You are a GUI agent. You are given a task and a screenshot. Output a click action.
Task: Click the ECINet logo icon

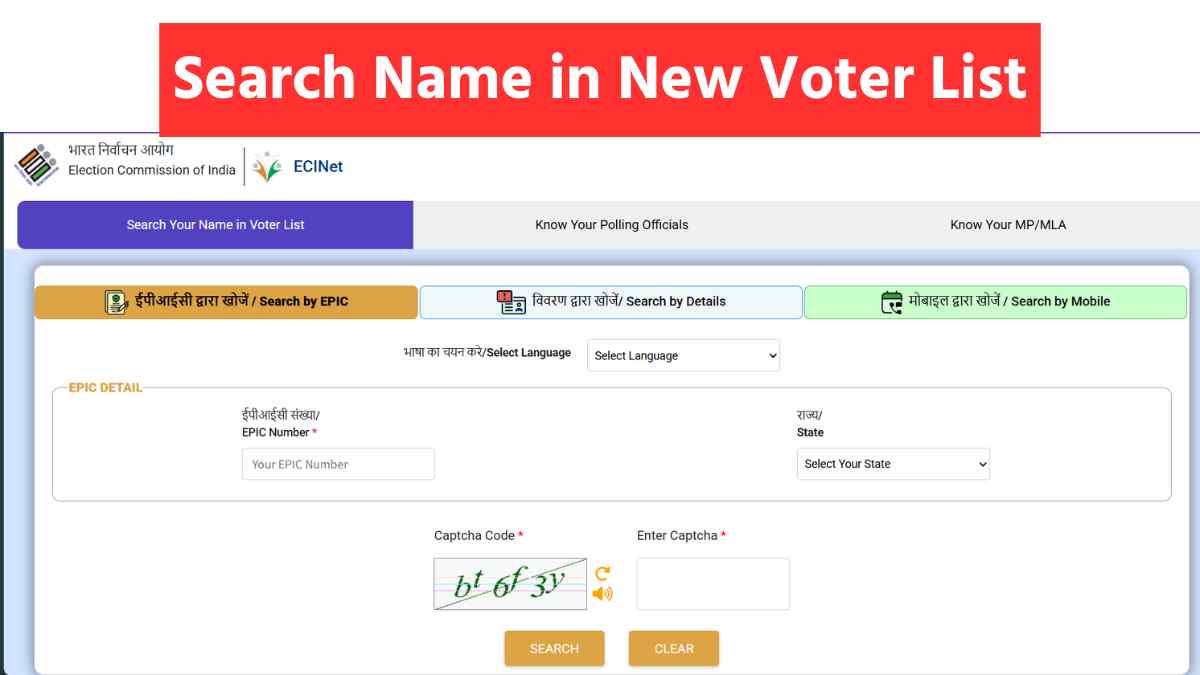[267, 166]
